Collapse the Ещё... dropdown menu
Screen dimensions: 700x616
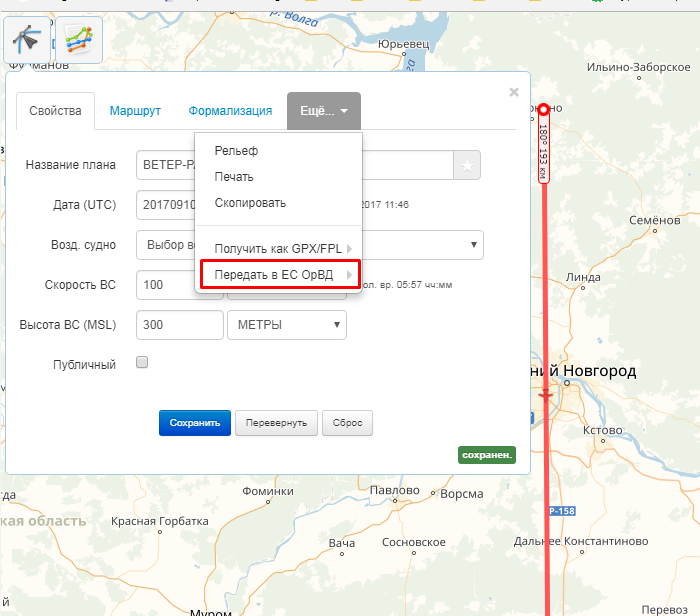[x=323, y=111]
